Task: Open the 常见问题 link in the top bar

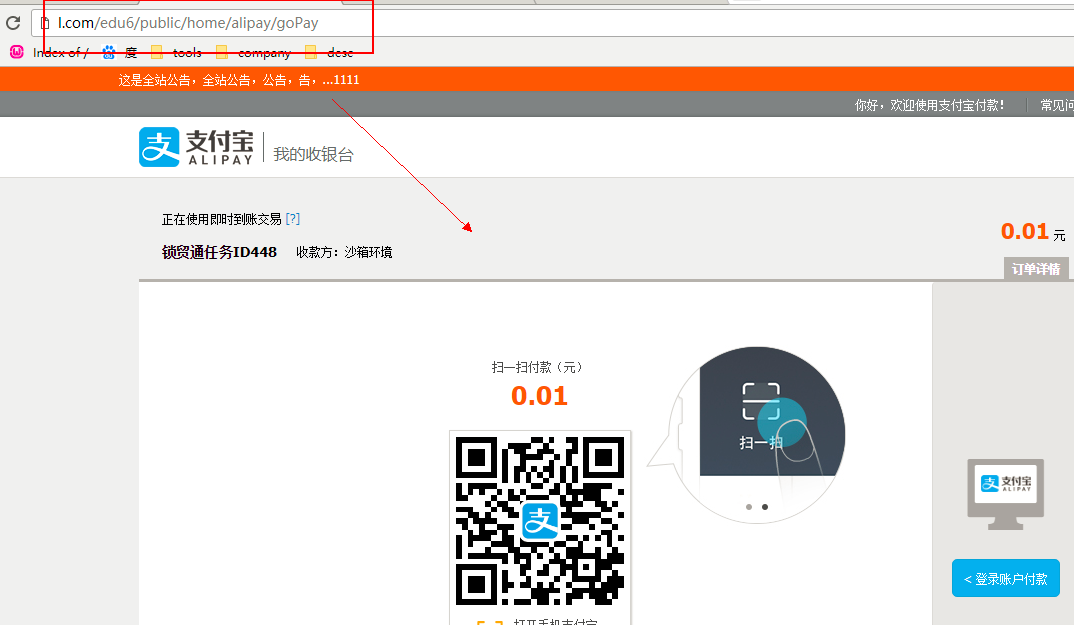Action: point(1056,105)
